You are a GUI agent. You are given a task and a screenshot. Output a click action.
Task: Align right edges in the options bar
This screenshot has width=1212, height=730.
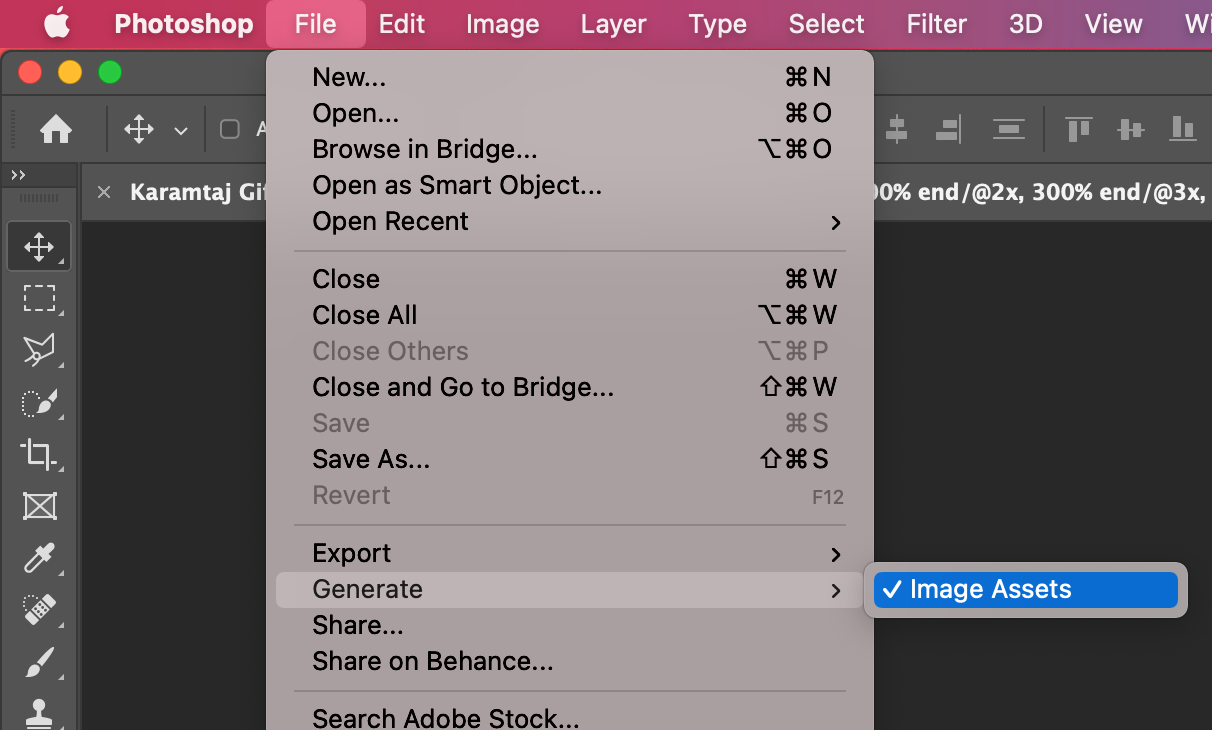pyautogui.click(x=948, y=129)
